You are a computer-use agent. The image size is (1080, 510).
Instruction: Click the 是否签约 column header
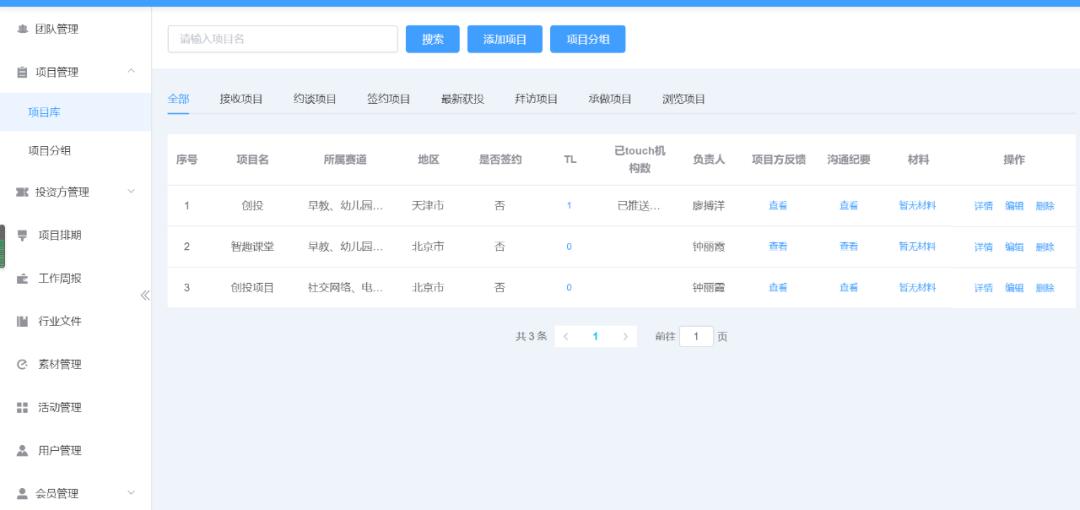(500, 160)
